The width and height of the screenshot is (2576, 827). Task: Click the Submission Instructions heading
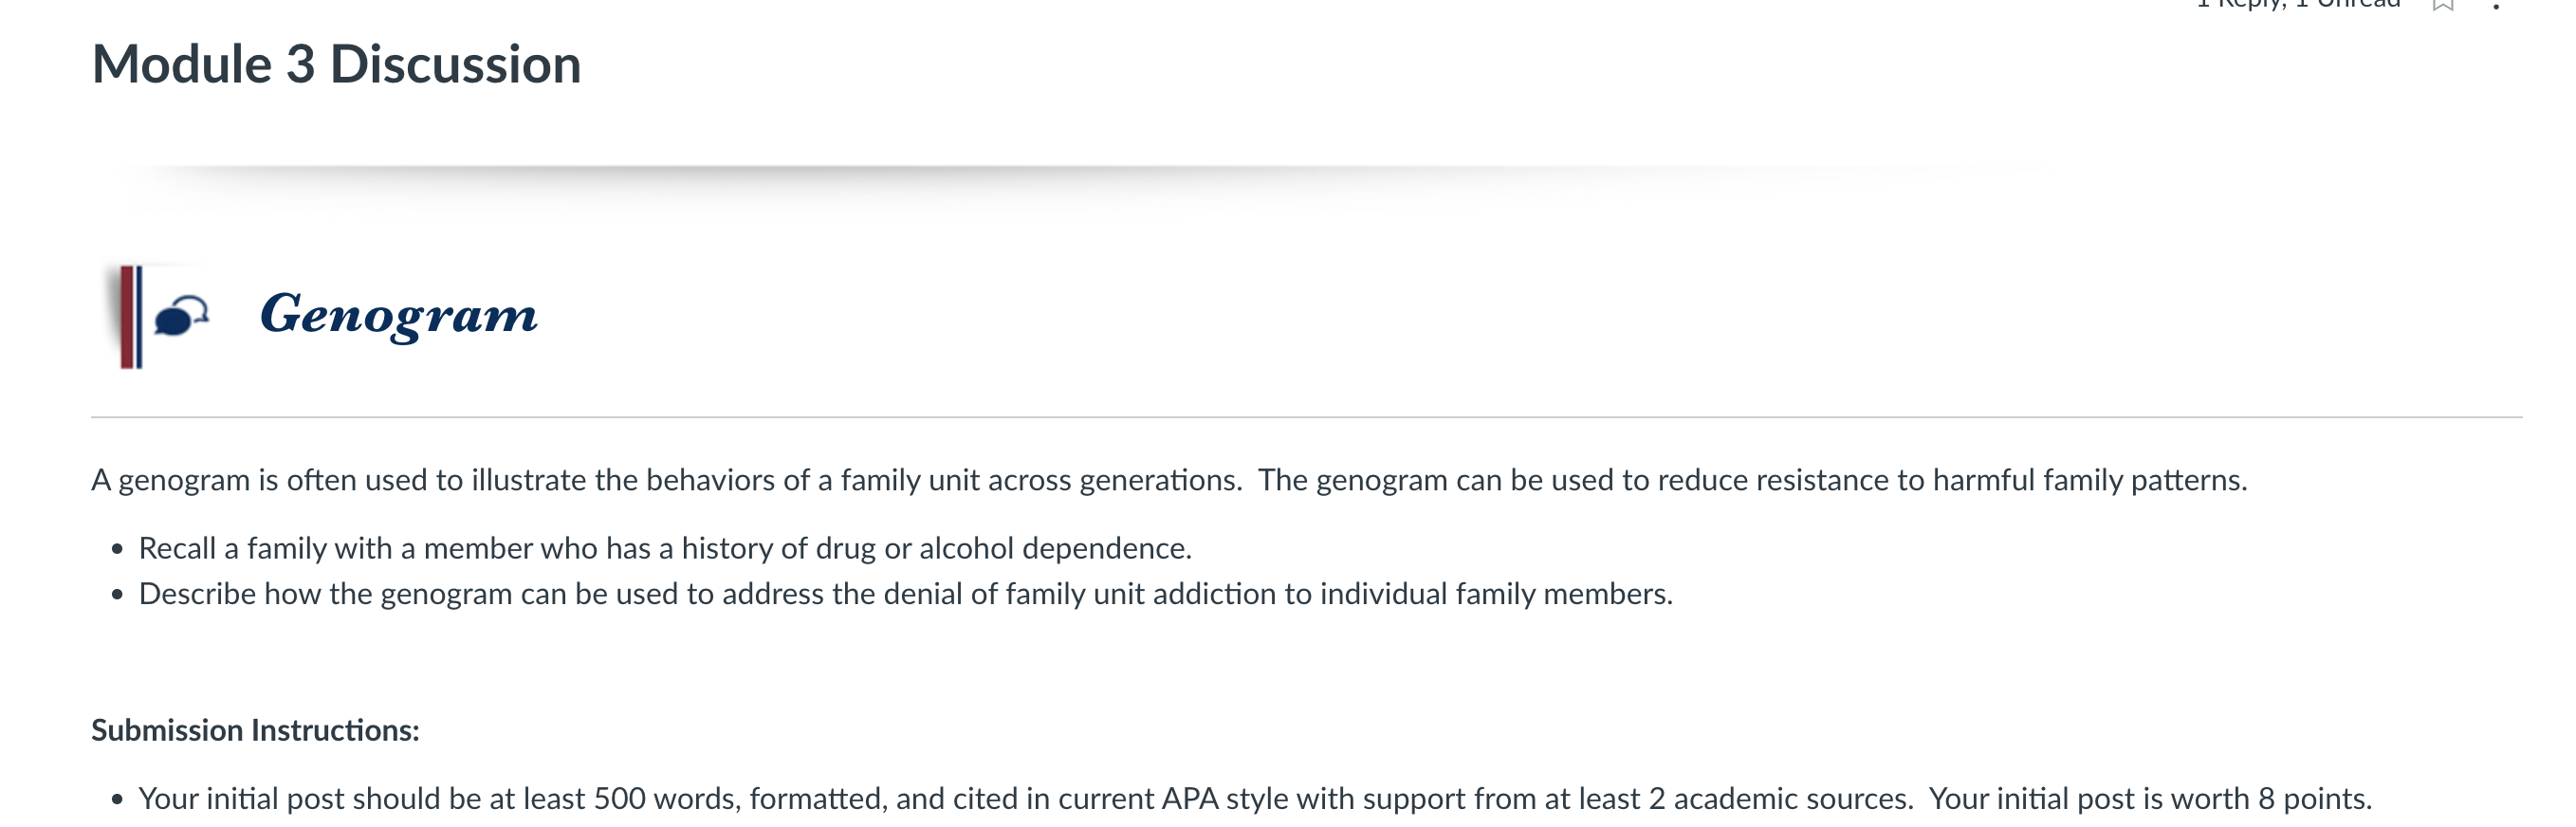click(255, 730)
